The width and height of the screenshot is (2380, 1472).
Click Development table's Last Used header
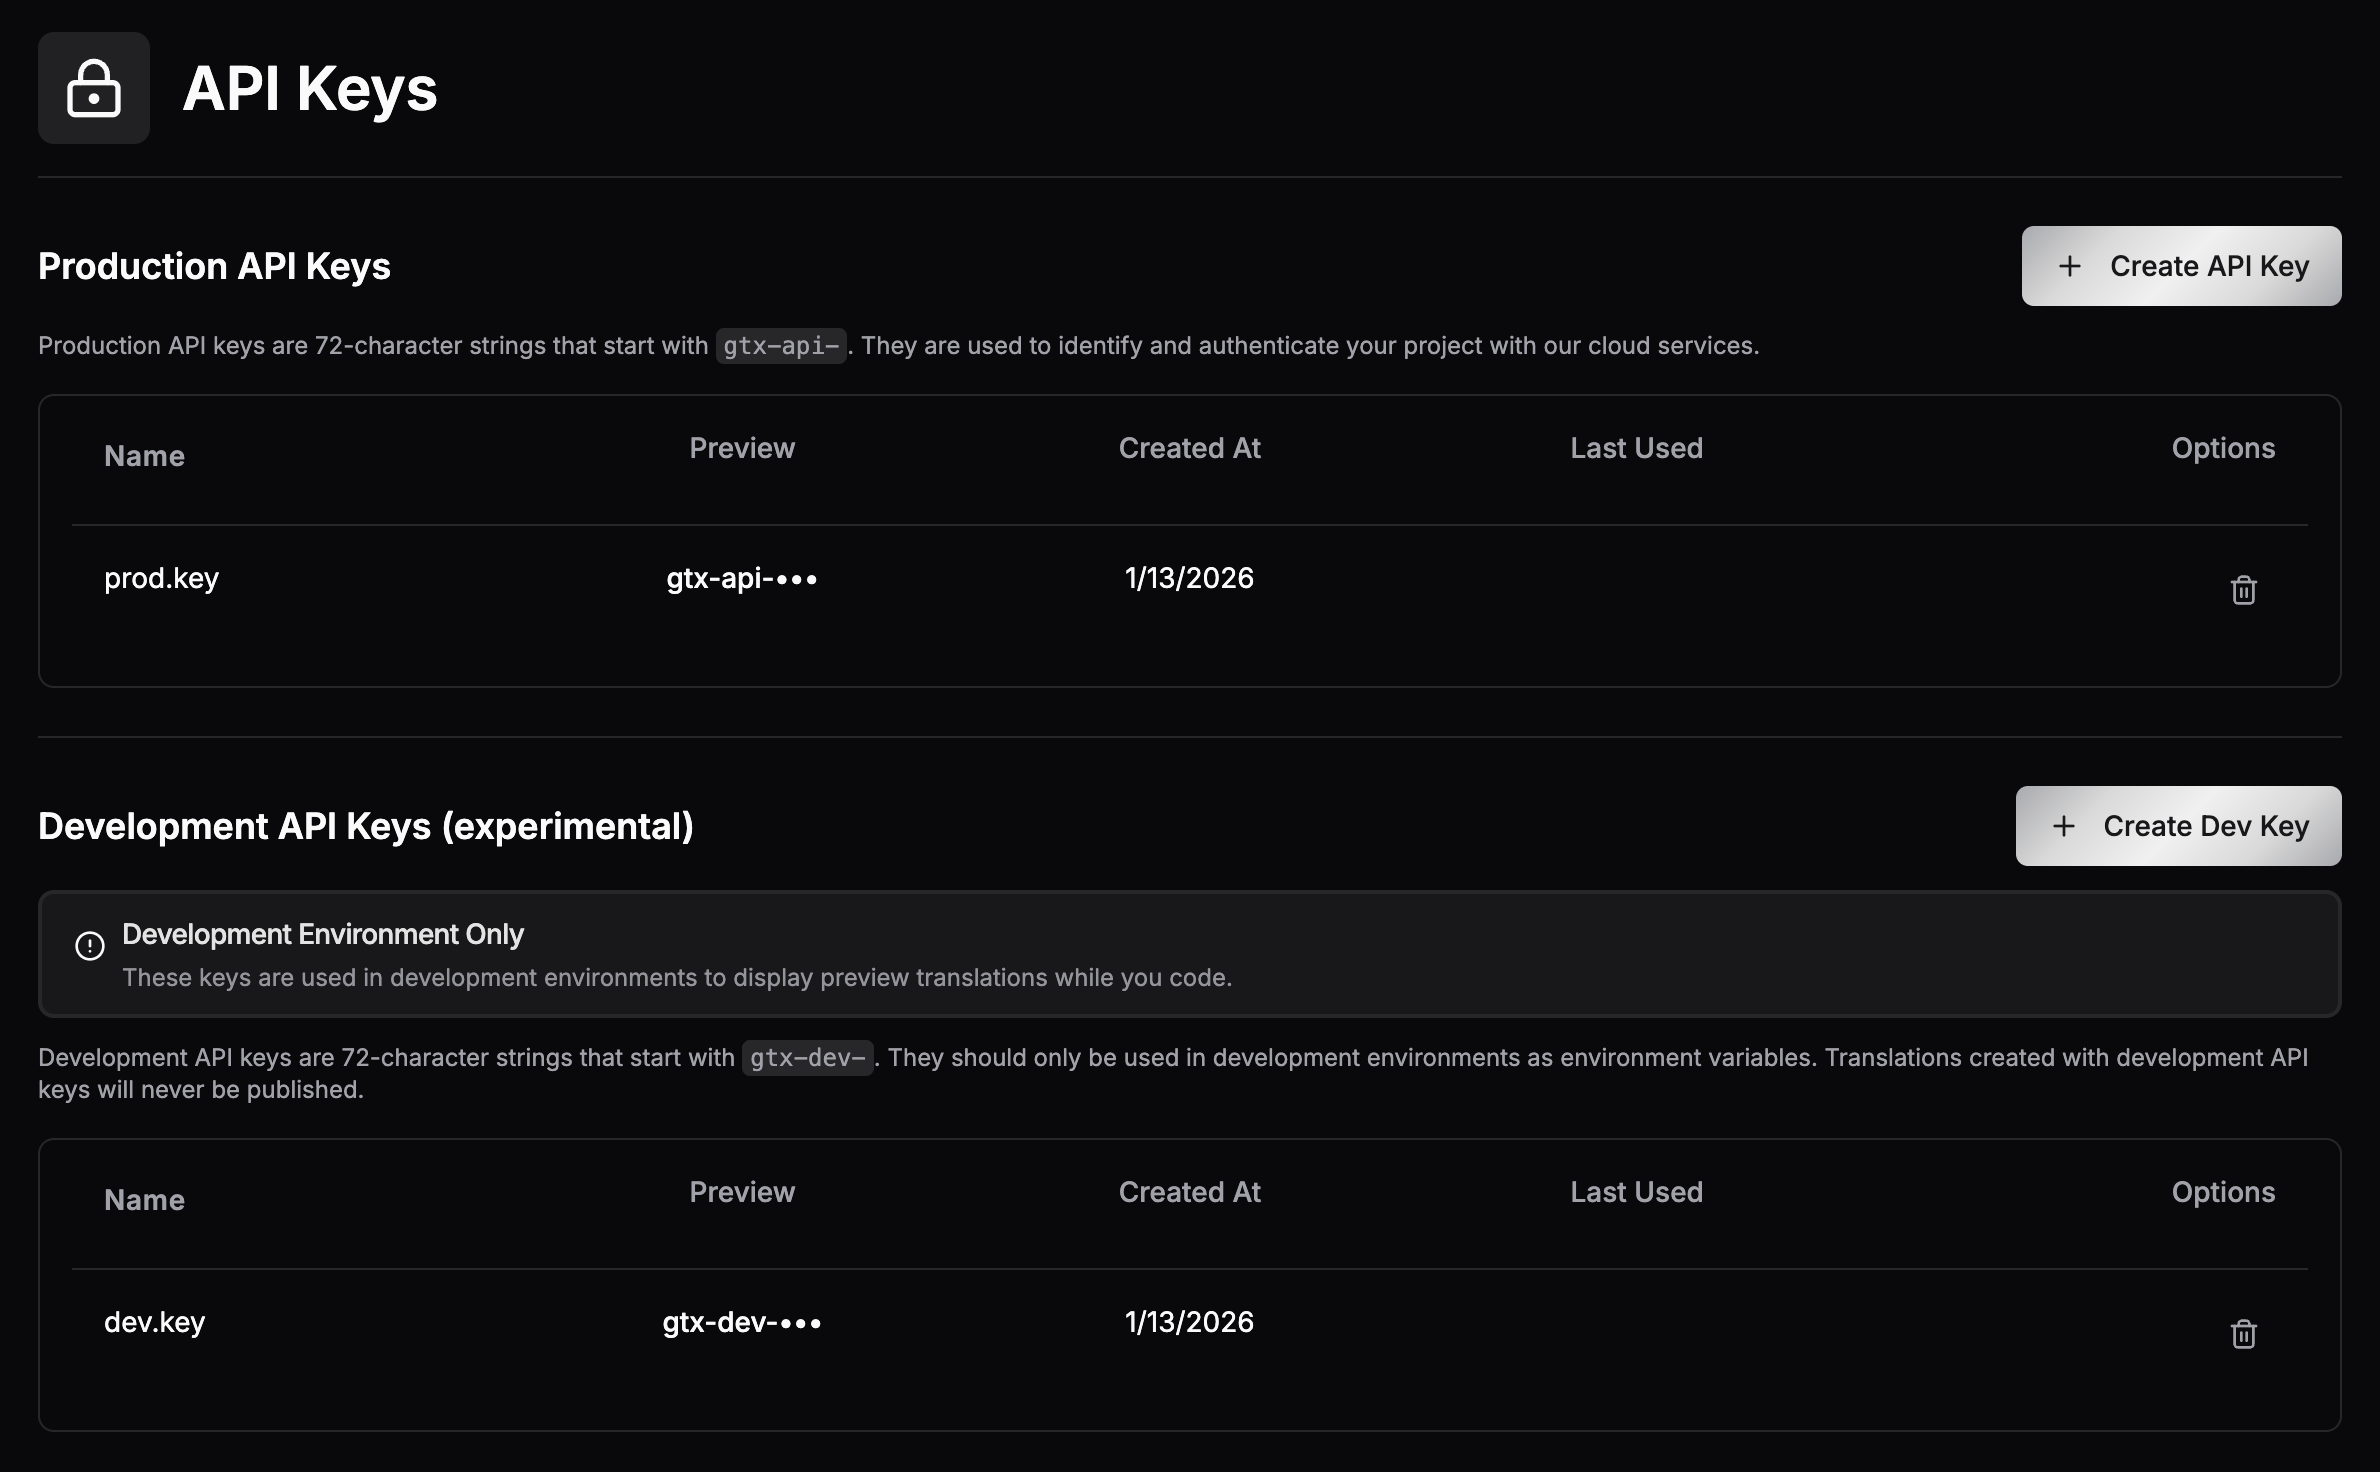coord(1636,1192)
